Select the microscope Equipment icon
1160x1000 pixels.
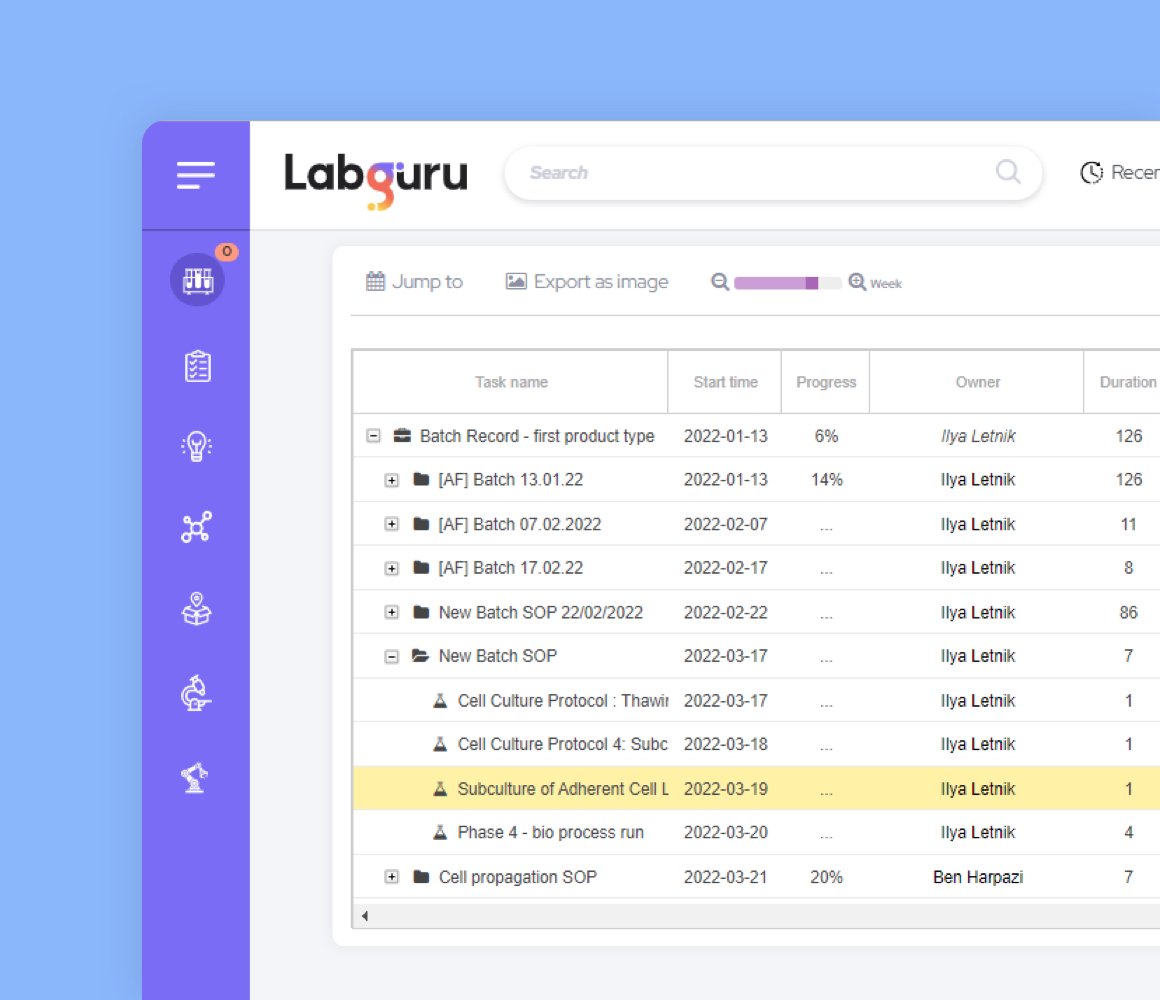pyautogui.click(x=196, y=690)
